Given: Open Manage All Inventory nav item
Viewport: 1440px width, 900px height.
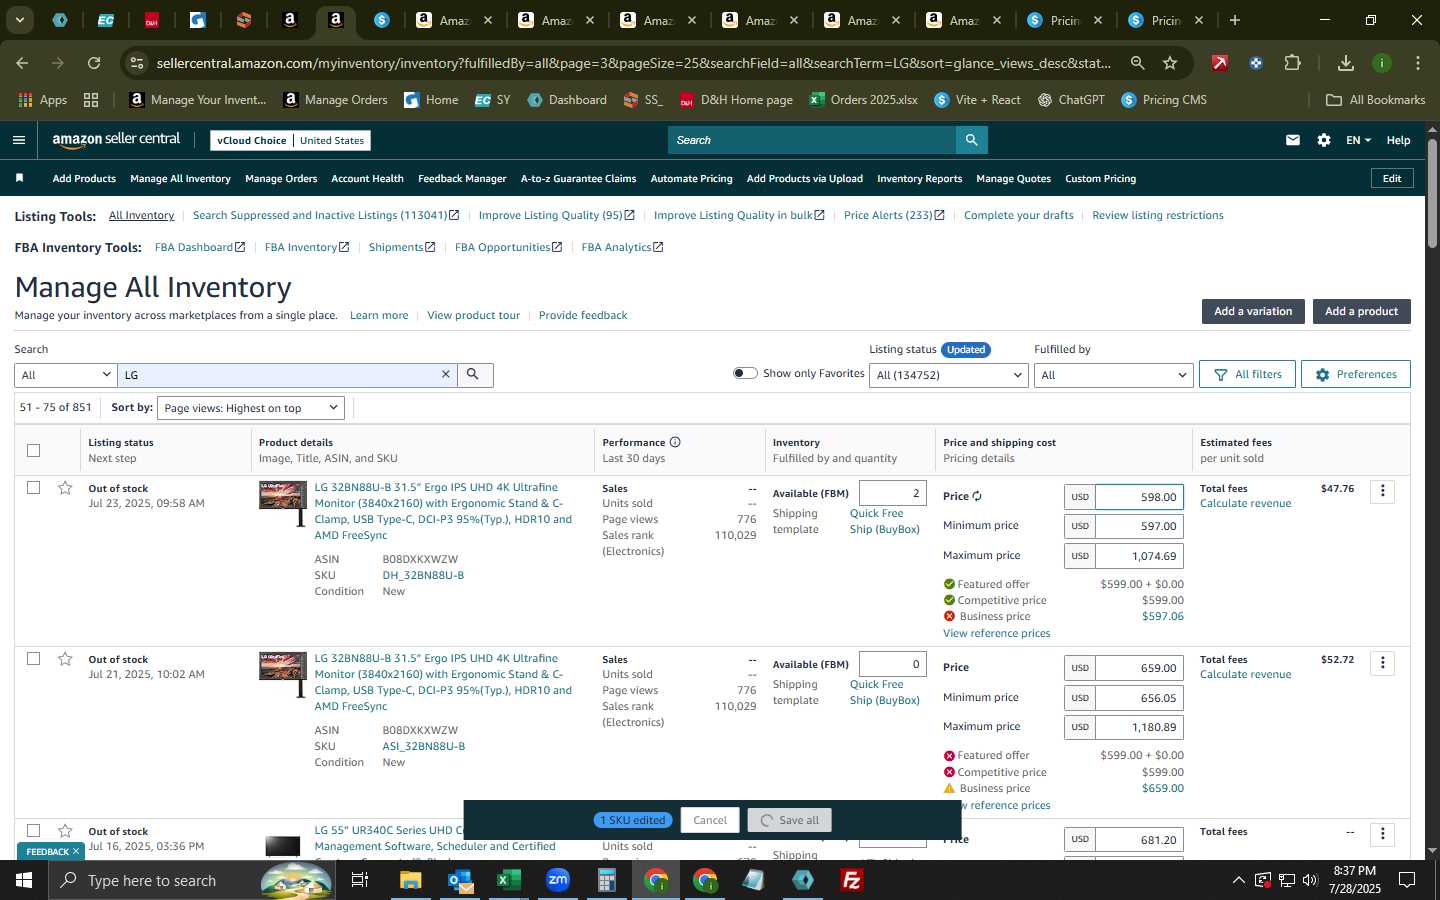Looking at the screenshot, I should tap(181, 178).
